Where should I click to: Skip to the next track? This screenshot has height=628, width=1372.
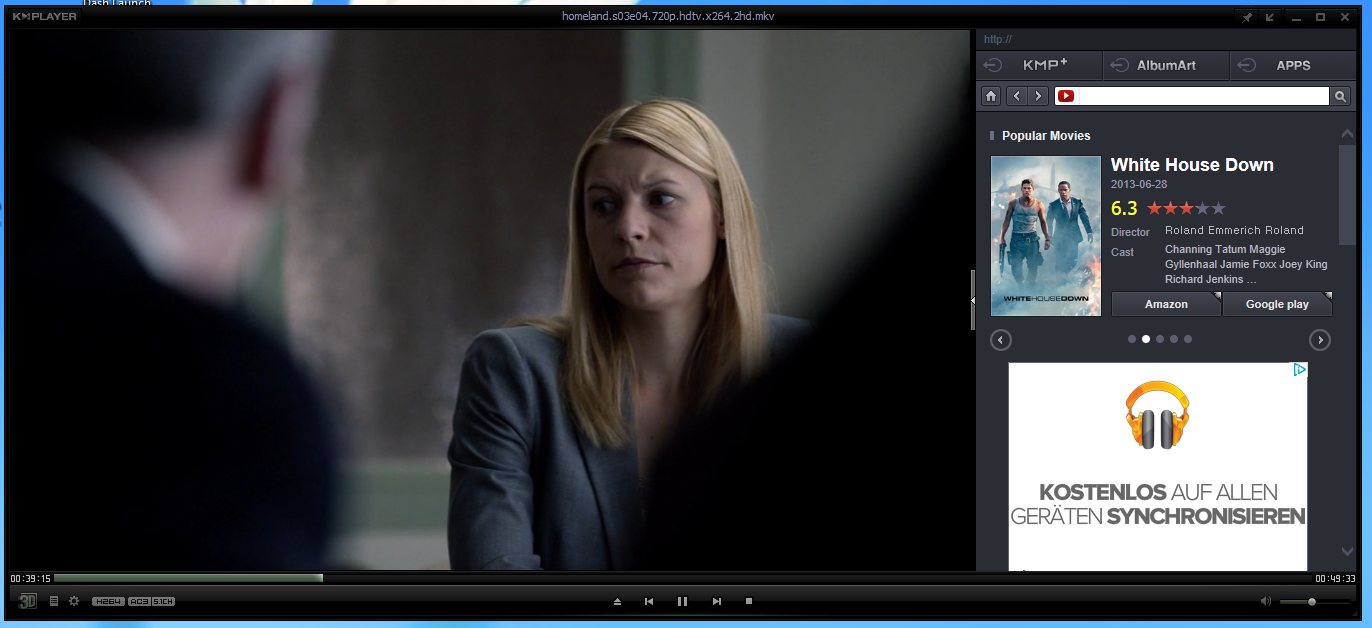716,601
